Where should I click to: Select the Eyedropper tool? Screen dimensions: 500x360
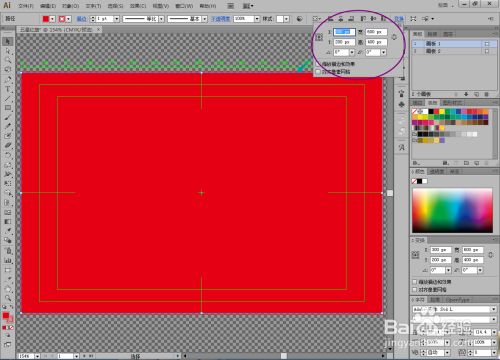[8, 231]
